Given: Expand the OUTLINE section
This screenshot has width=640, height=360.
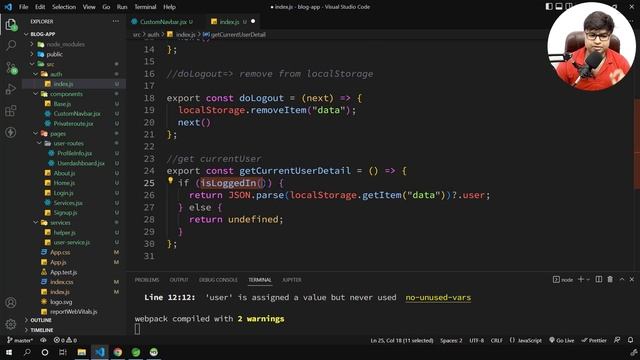Looking at the screenshot, I should tap(41, 320).
